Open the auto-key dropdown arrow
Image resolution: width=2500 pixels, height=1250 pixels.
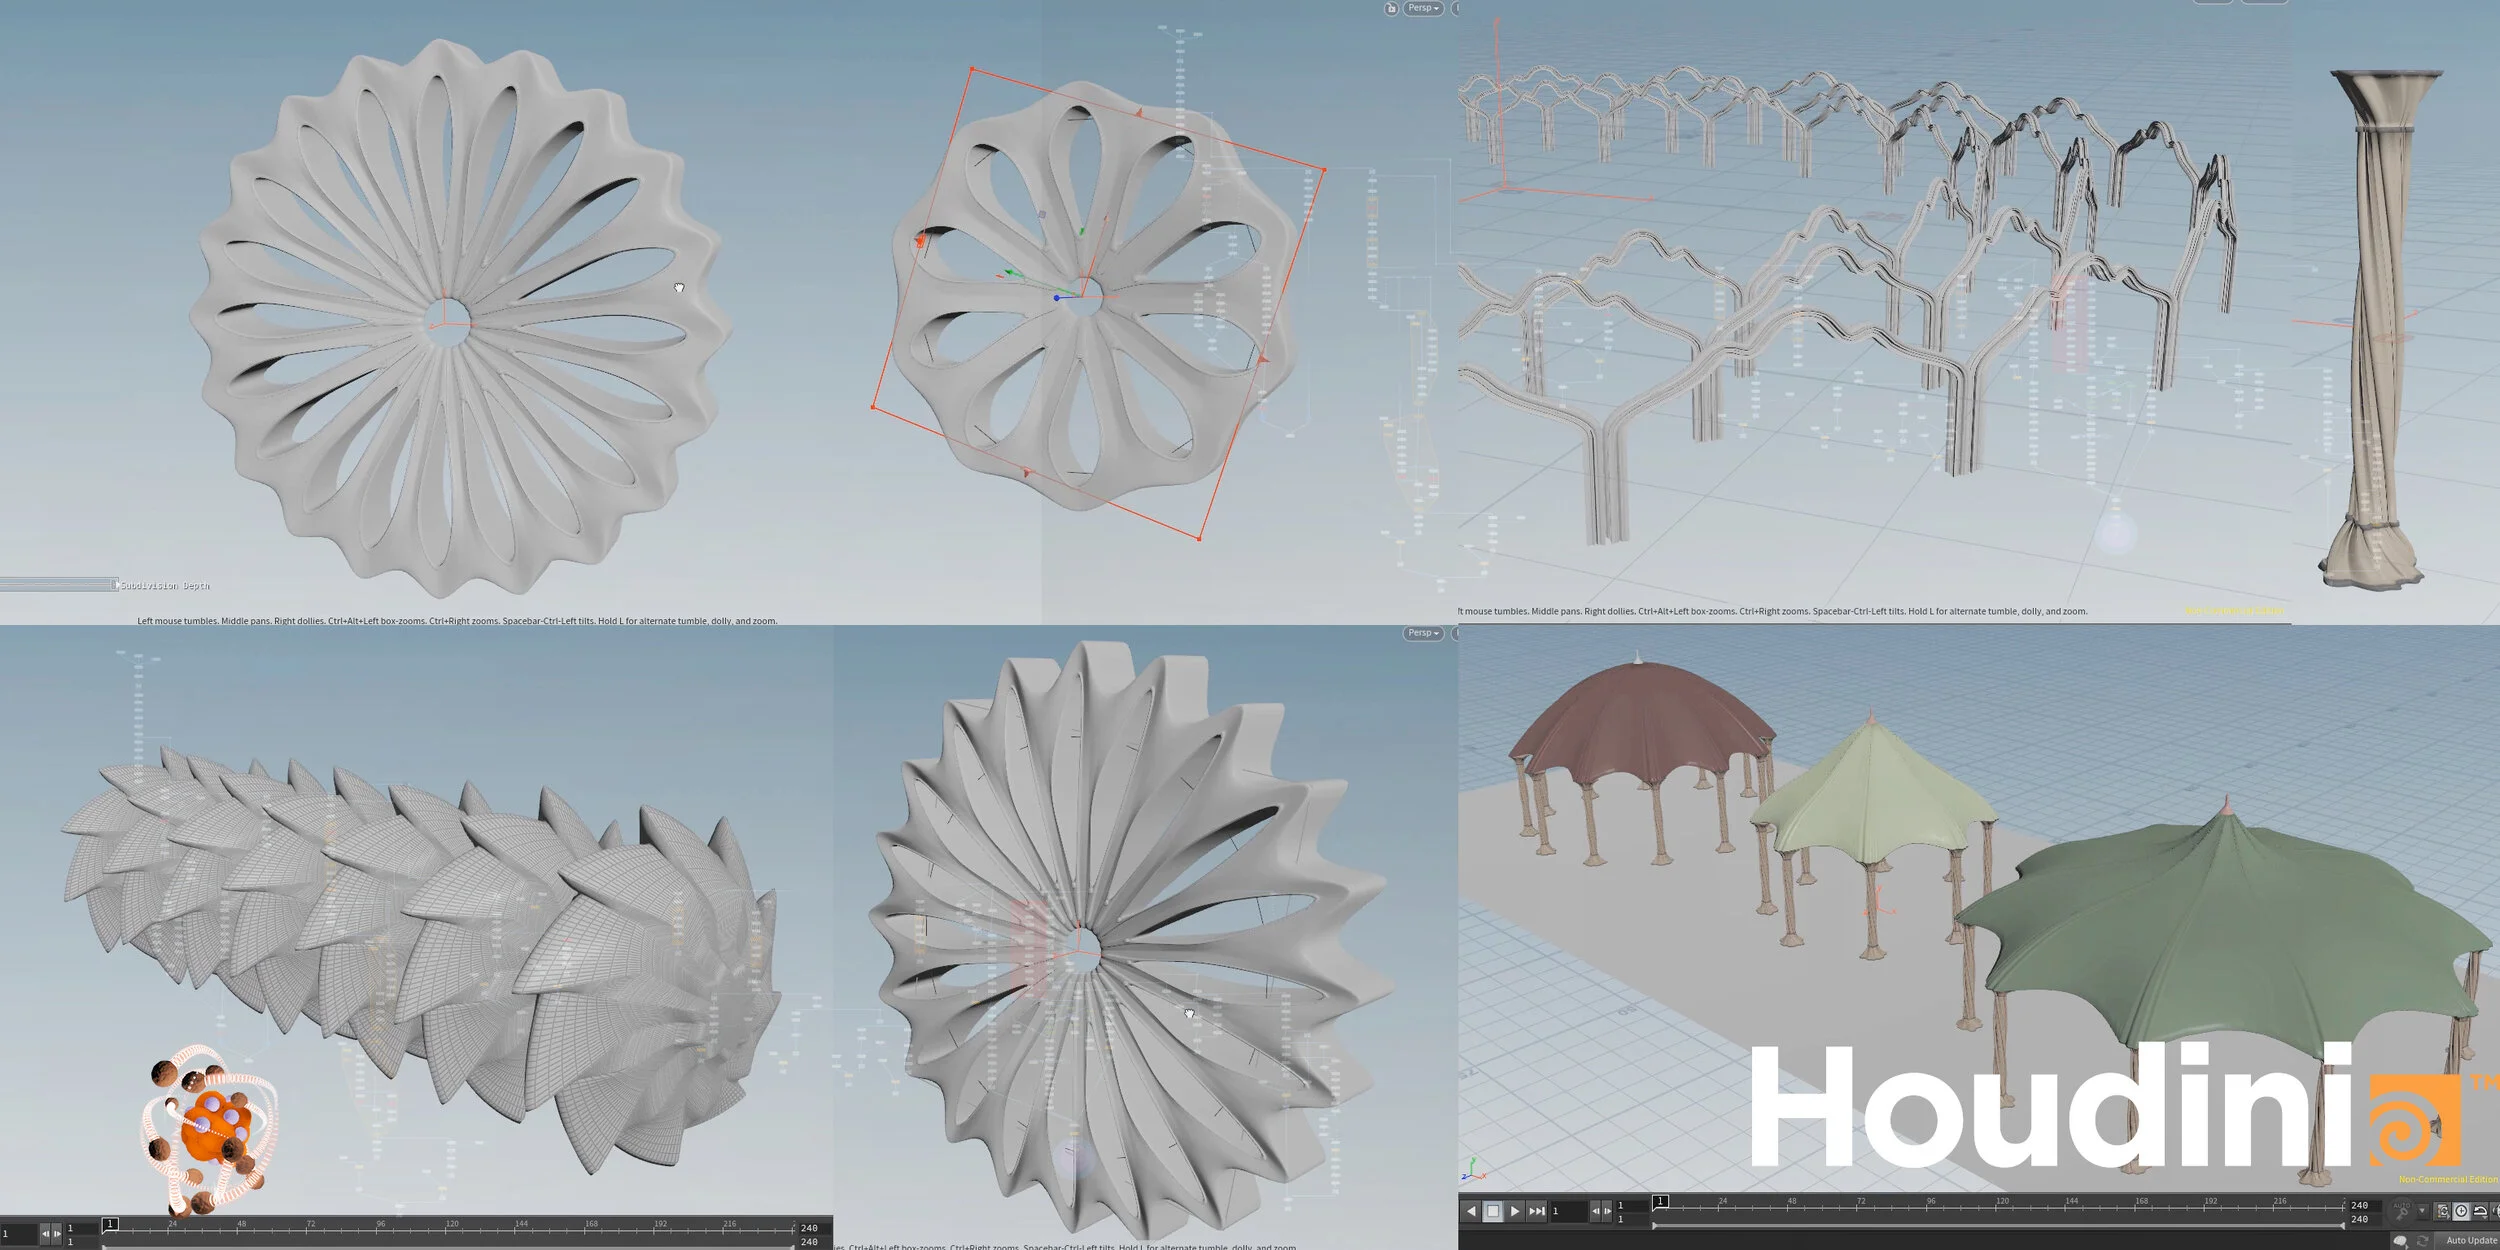(x=2422, y=1211)
